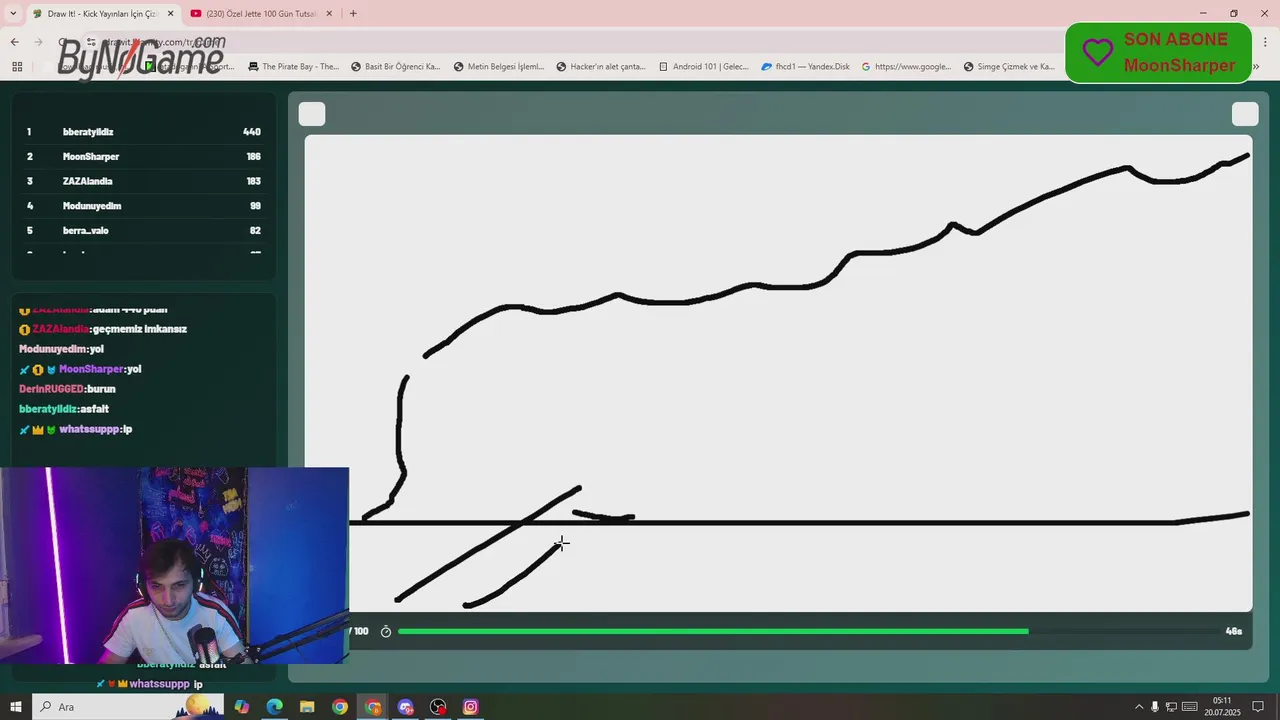Select leaderboard row ZAZAlandia
Screen dimensions: 1280x720
point(144,181)
